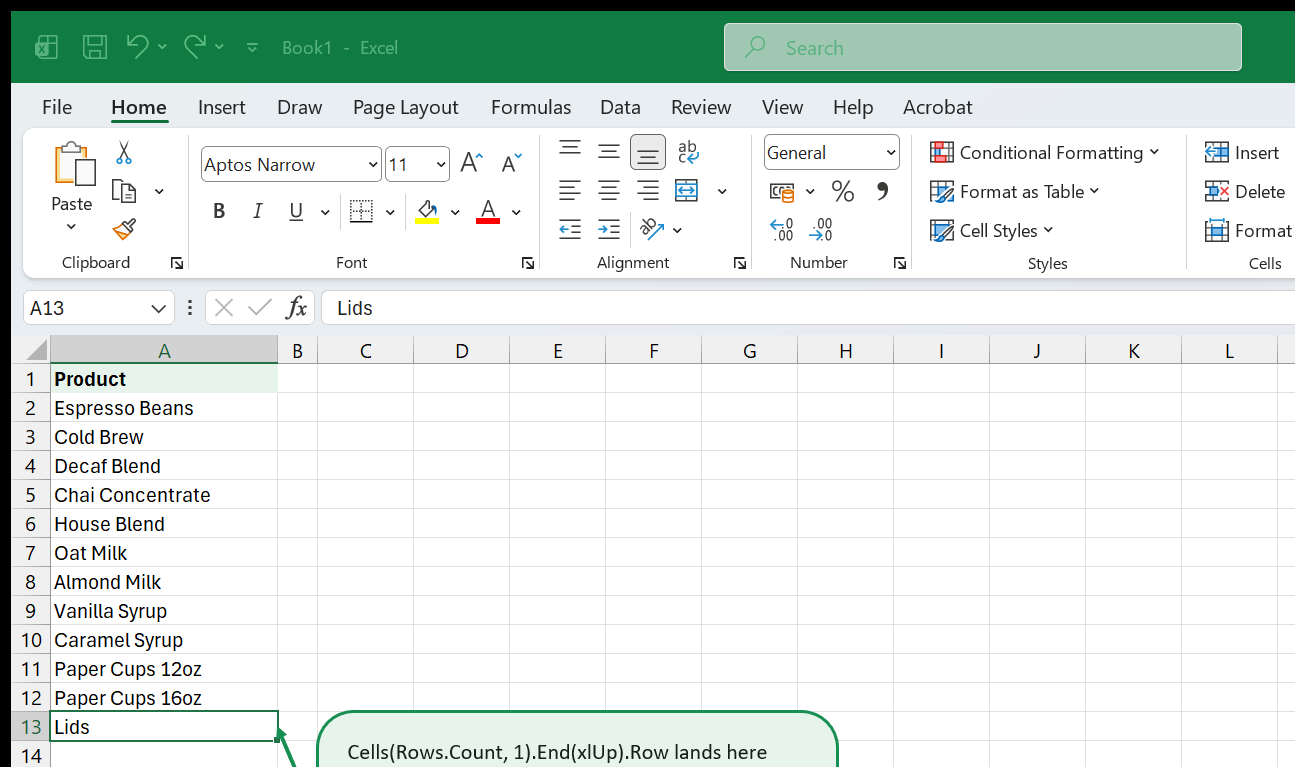Expand the Paste options arrow

72,227
